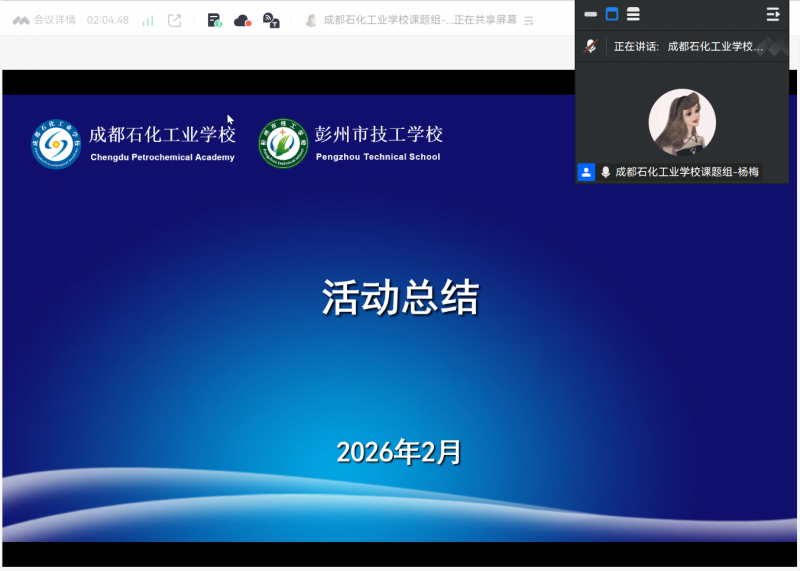
Task: Click the Tencent Meeting logo icon
Action: (x=21, y=20)
